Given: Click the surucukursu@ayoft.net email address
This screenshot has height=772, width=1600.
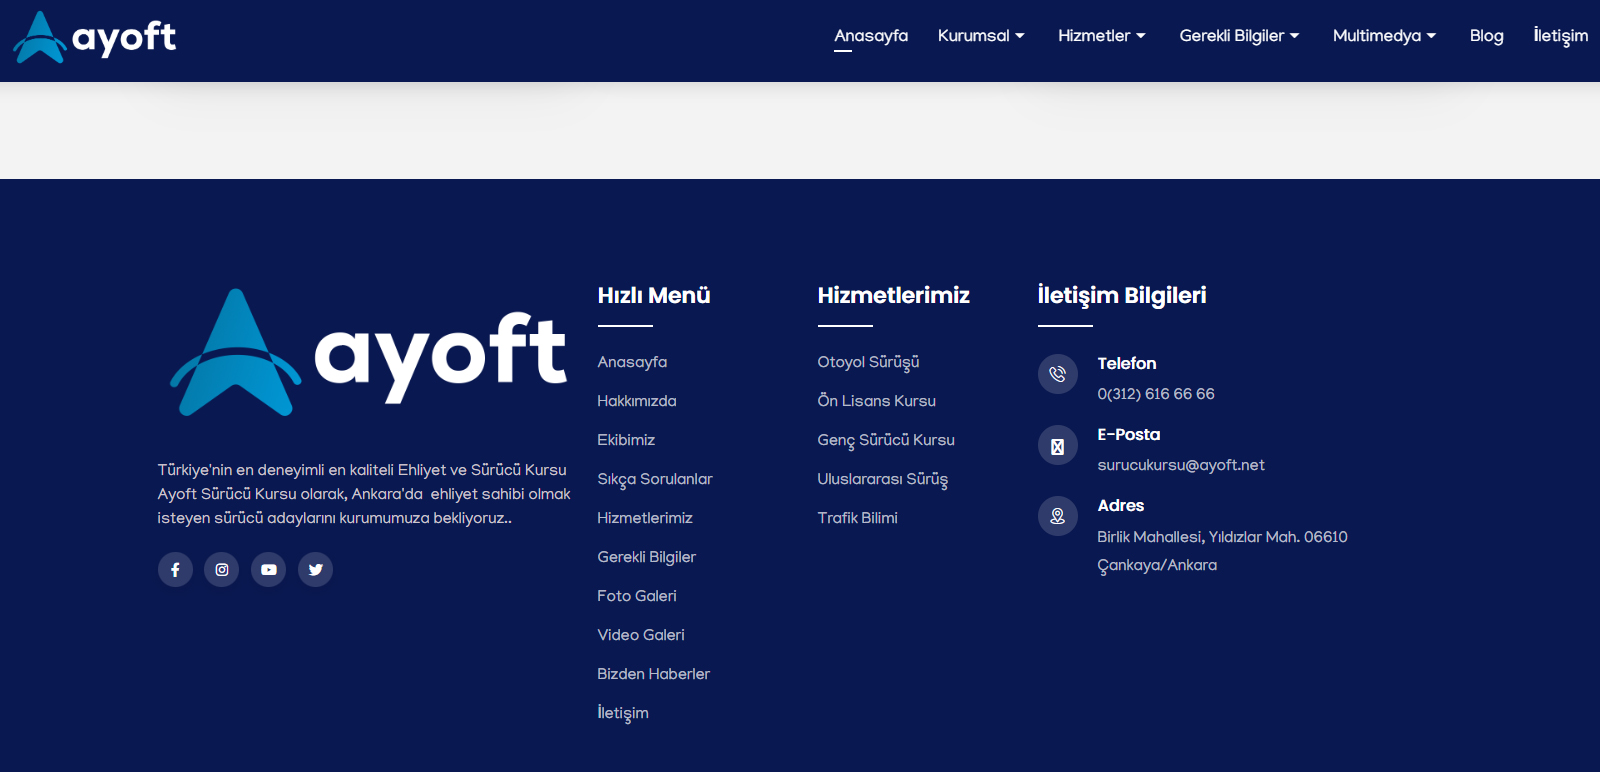Looking at the screenshot, I should [x=1181, y=465].
